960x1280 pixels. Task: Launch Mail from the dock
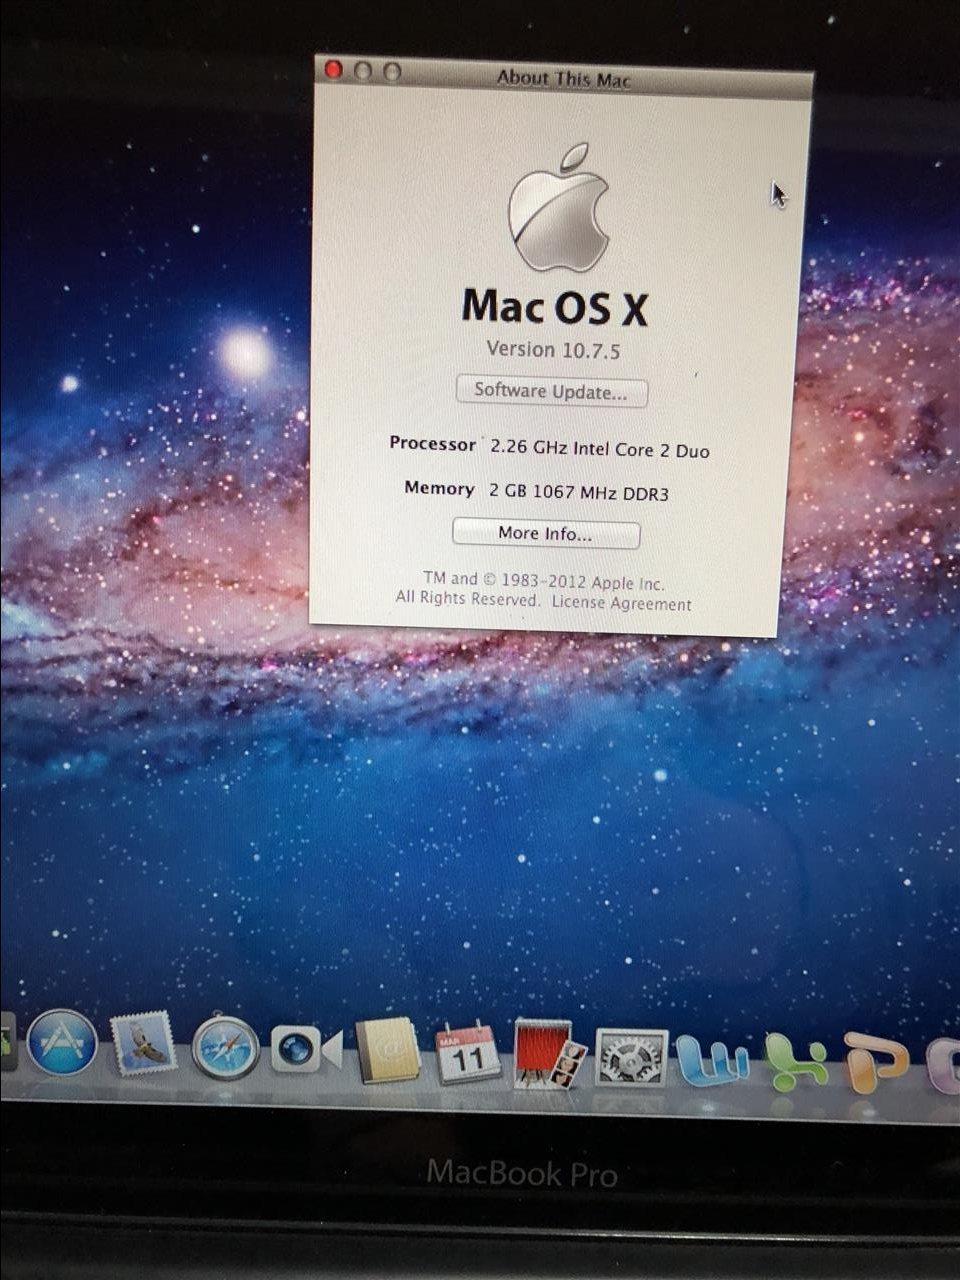coord(143,1044)
